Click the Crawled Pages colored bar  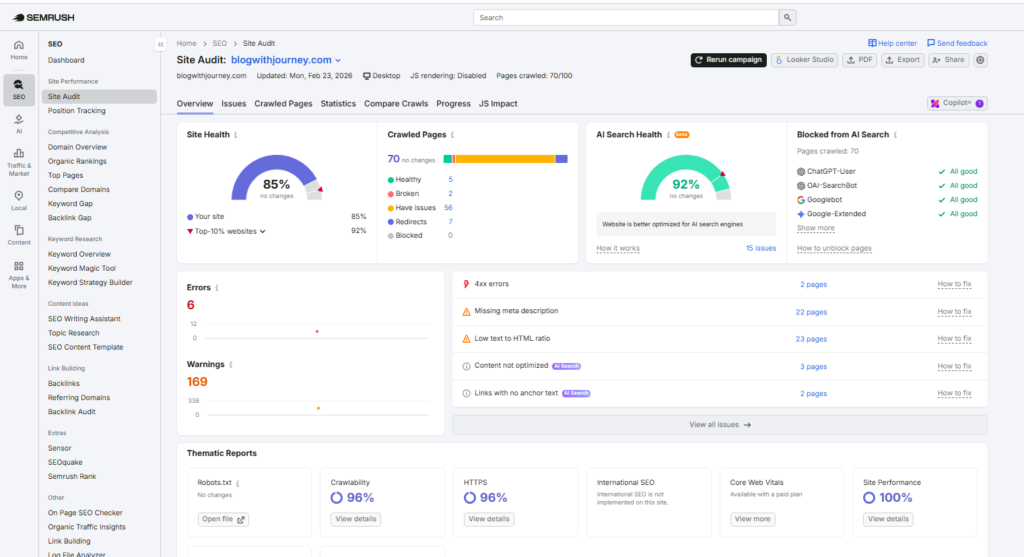tap(505, 159)
